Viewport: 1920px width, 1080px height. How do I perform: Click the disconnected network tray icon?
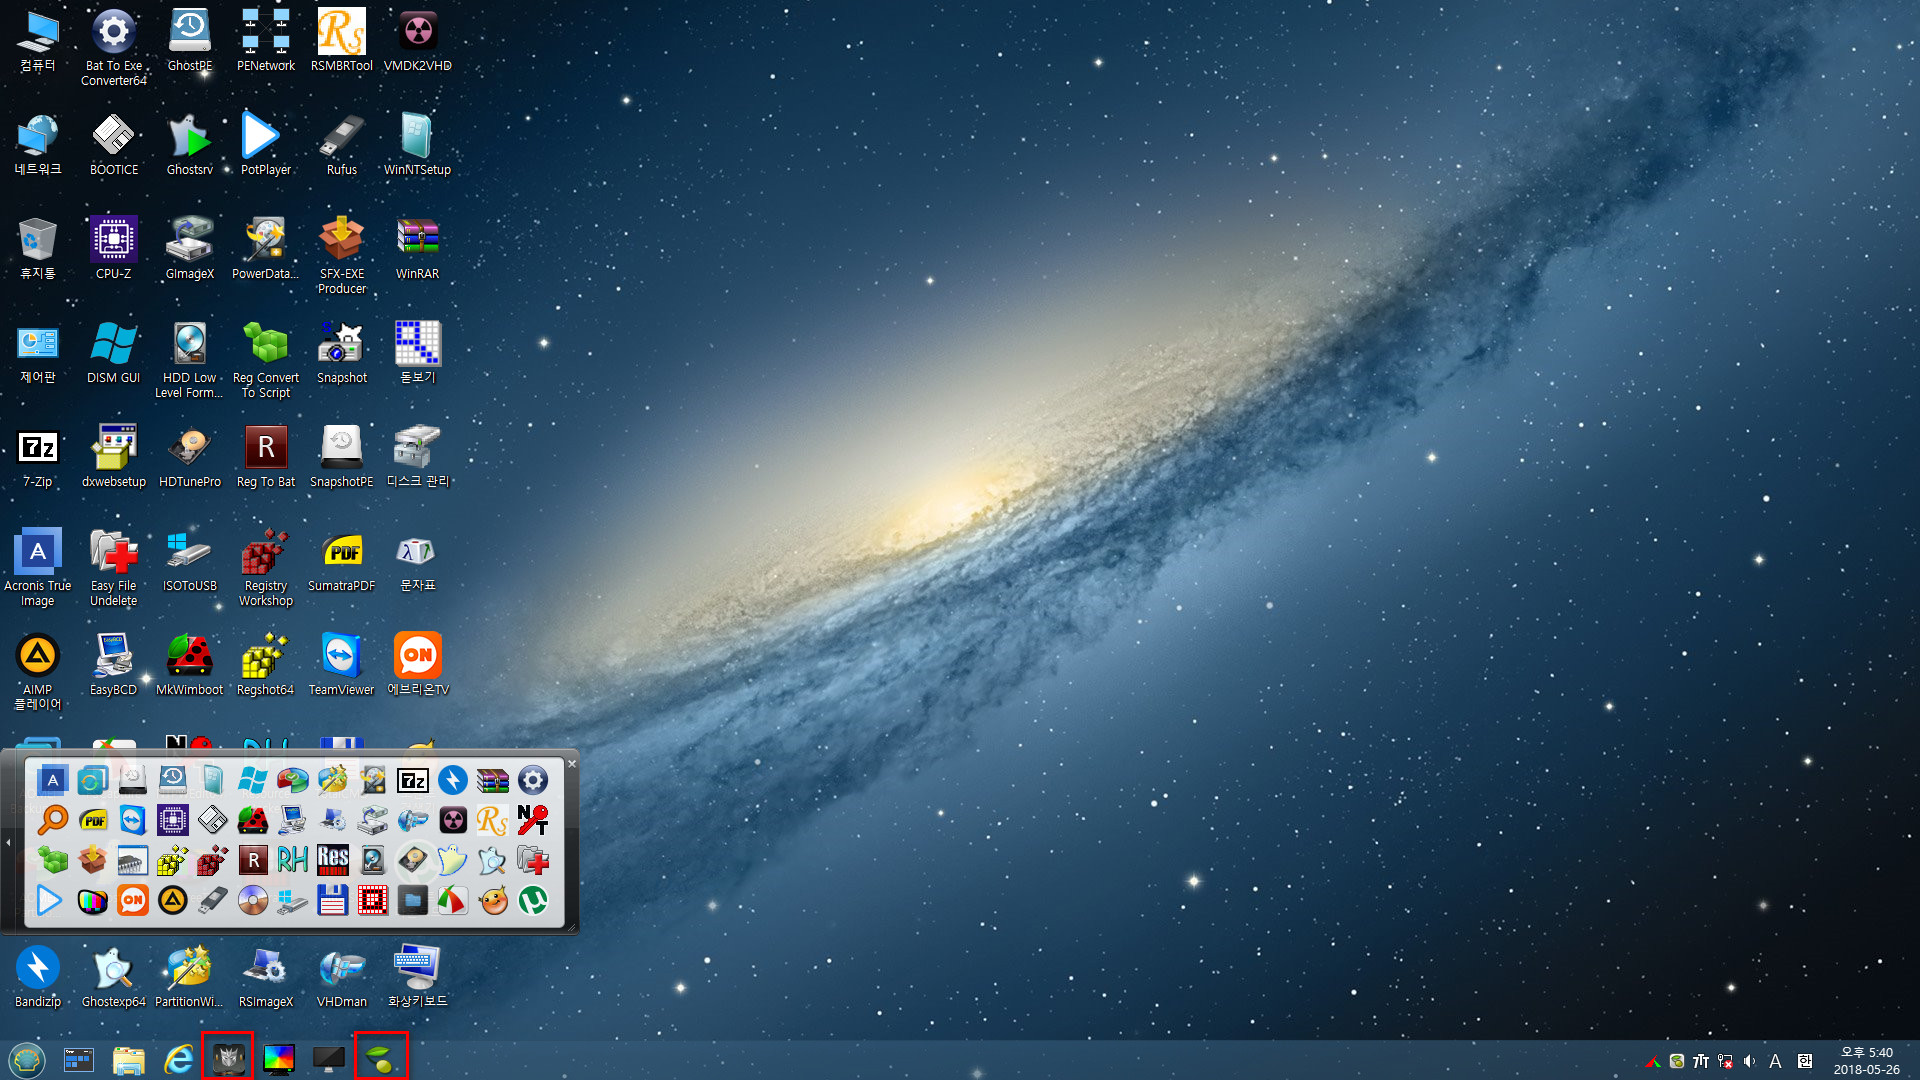(1725, 1061)
